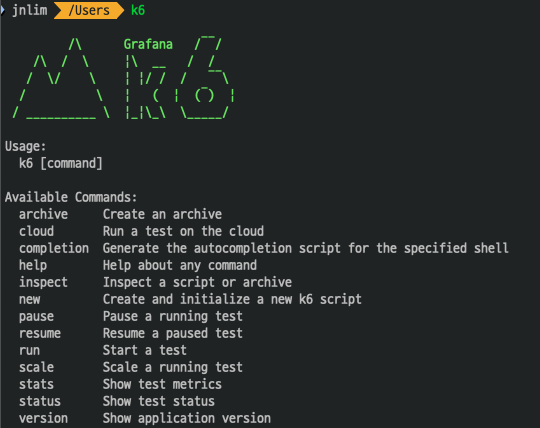Click the 'cloud' command name
The image size is (540, 428).
37,231
